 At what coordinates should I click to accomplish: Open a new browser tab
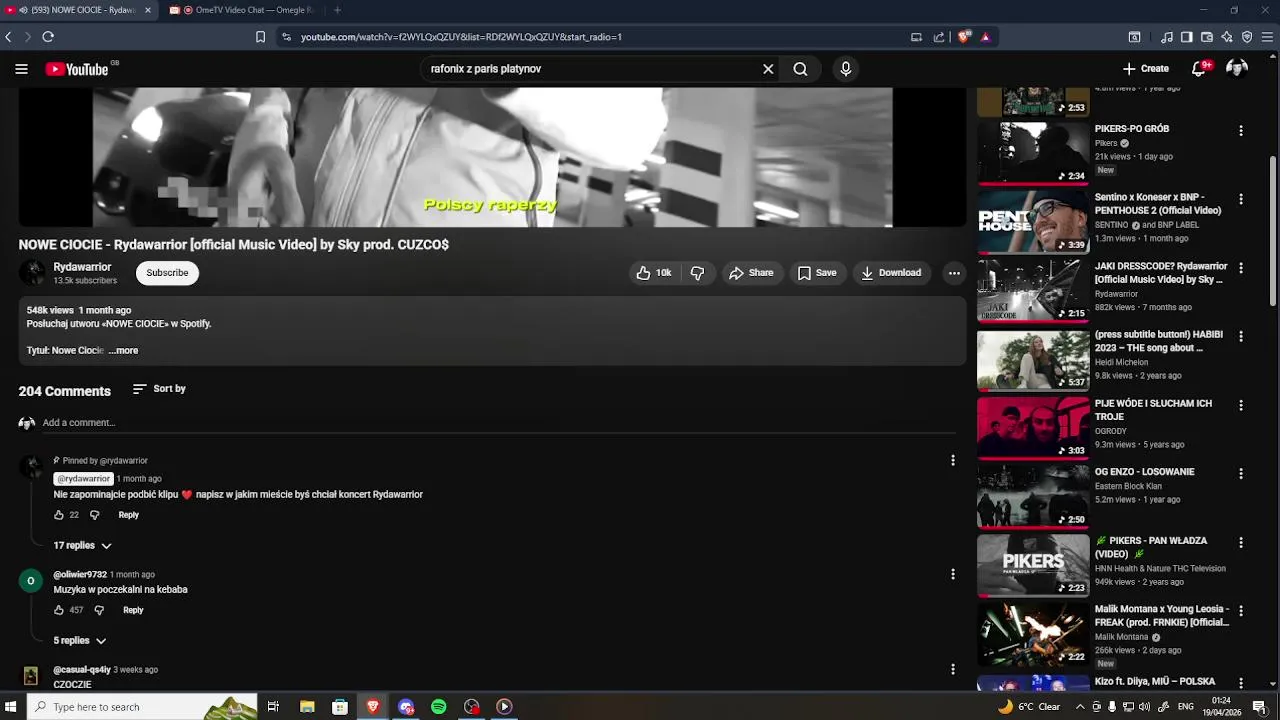point(337,10)
